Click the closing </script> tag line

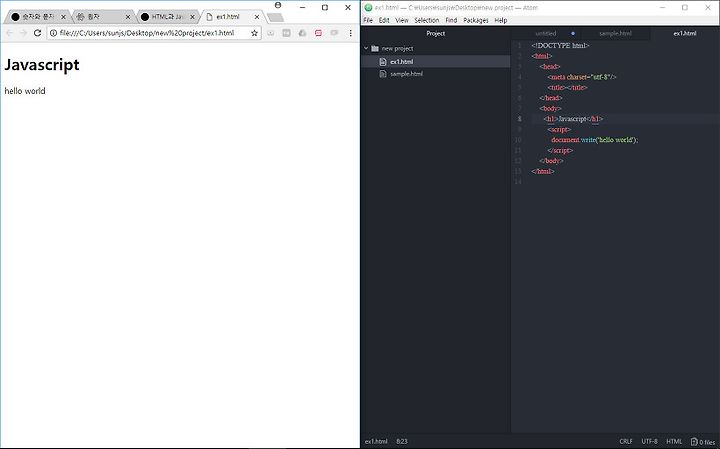(560, 151)
